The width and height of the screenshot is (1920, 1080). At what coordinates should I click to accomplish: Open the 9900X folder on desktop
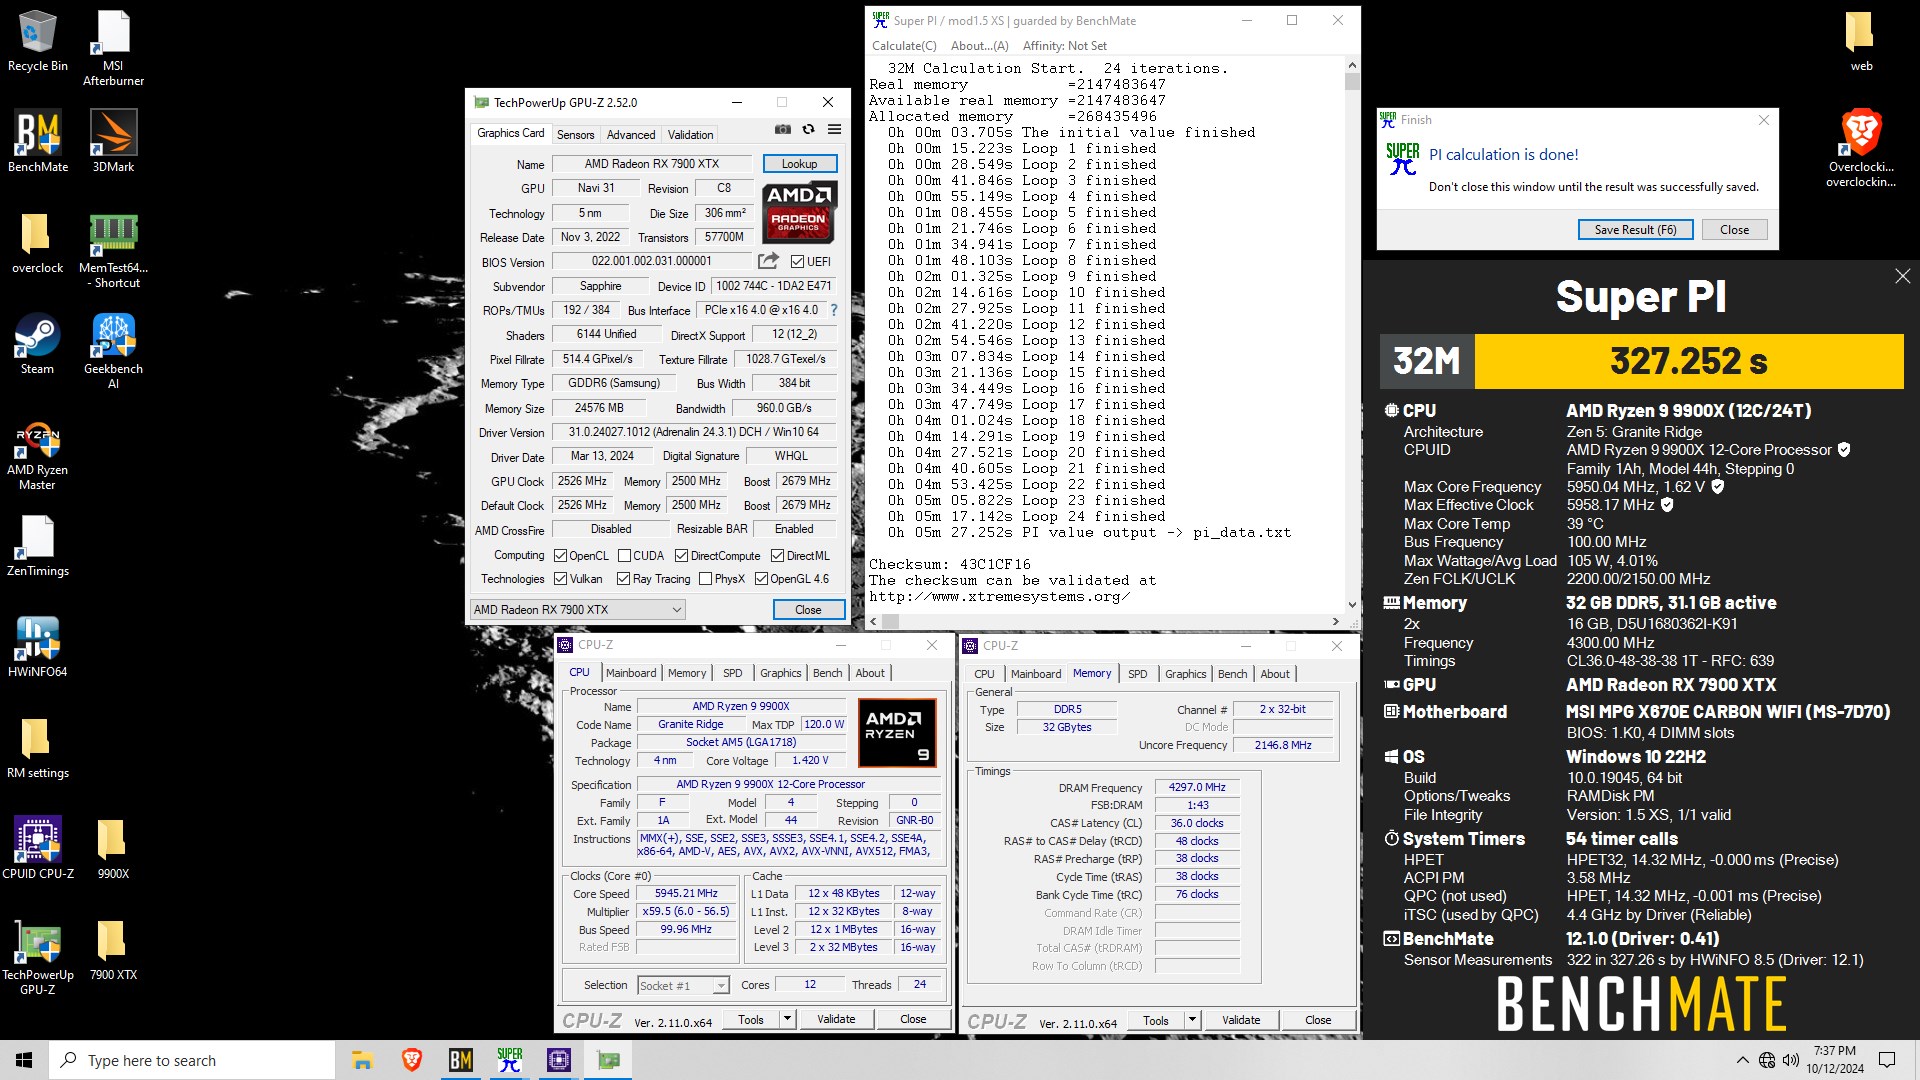point(113,848)
